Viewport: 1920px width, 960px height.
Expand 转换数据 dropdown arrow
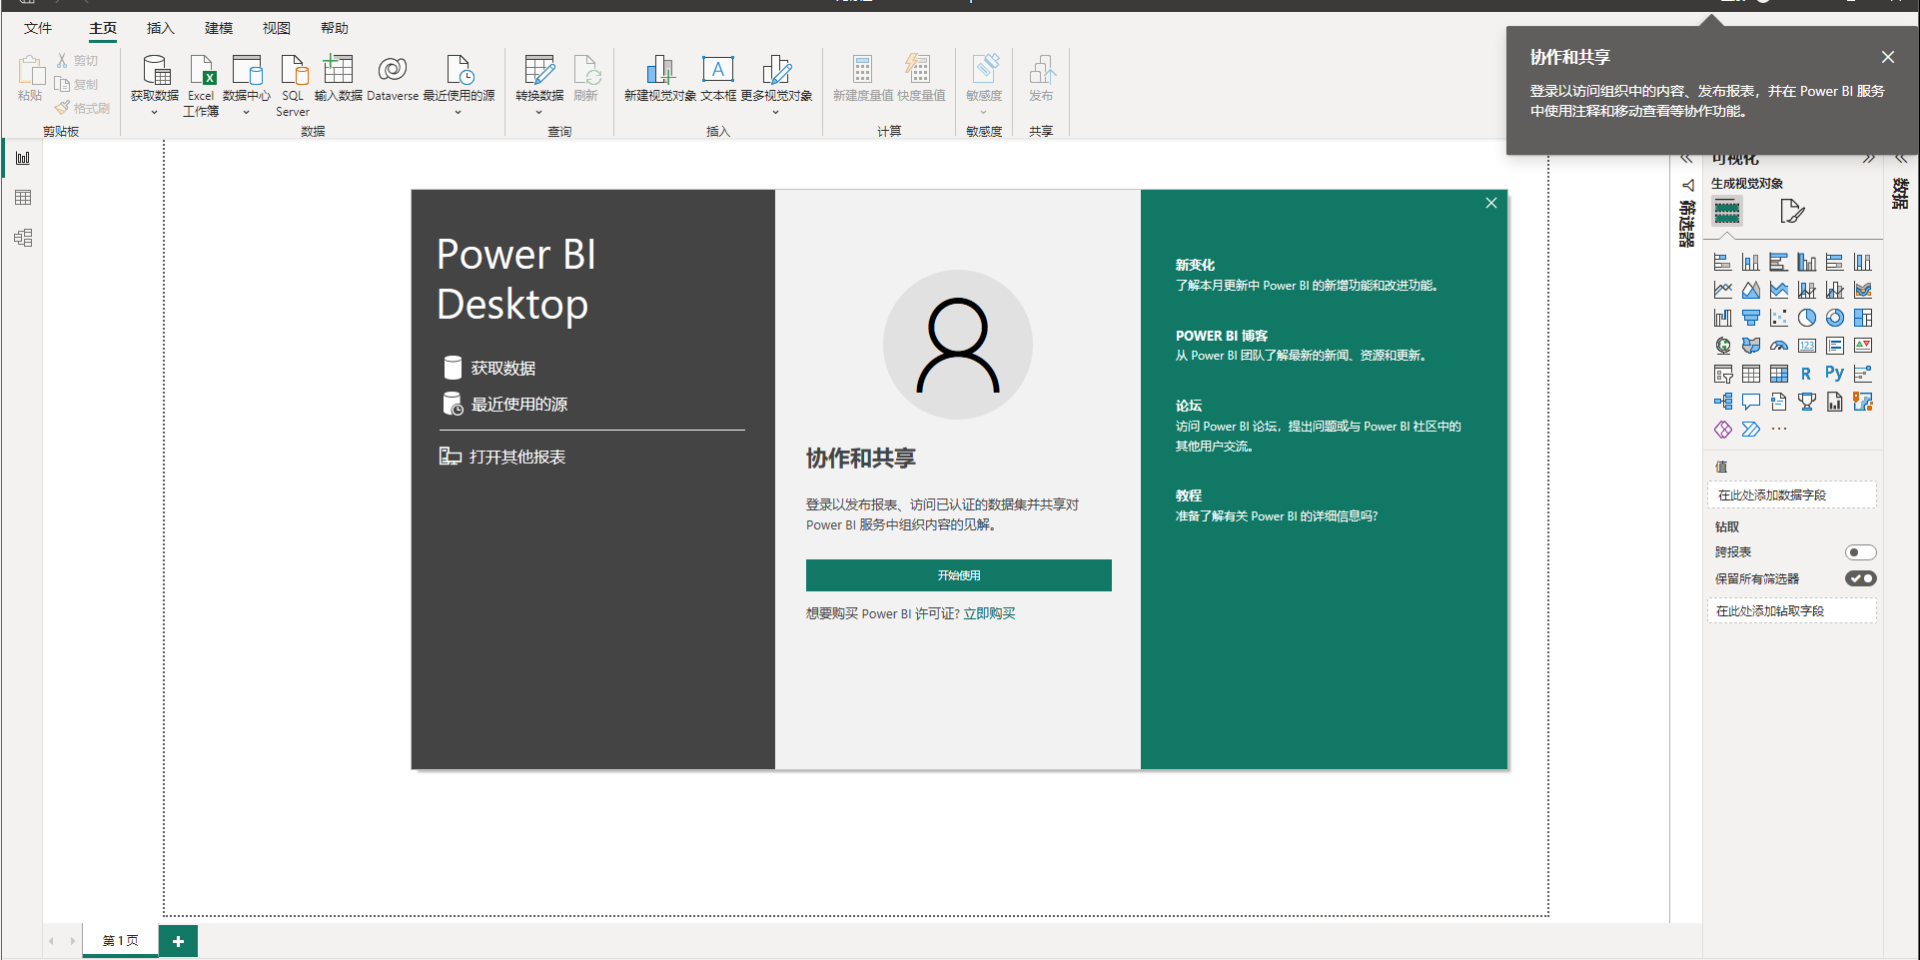coord(539,113)
